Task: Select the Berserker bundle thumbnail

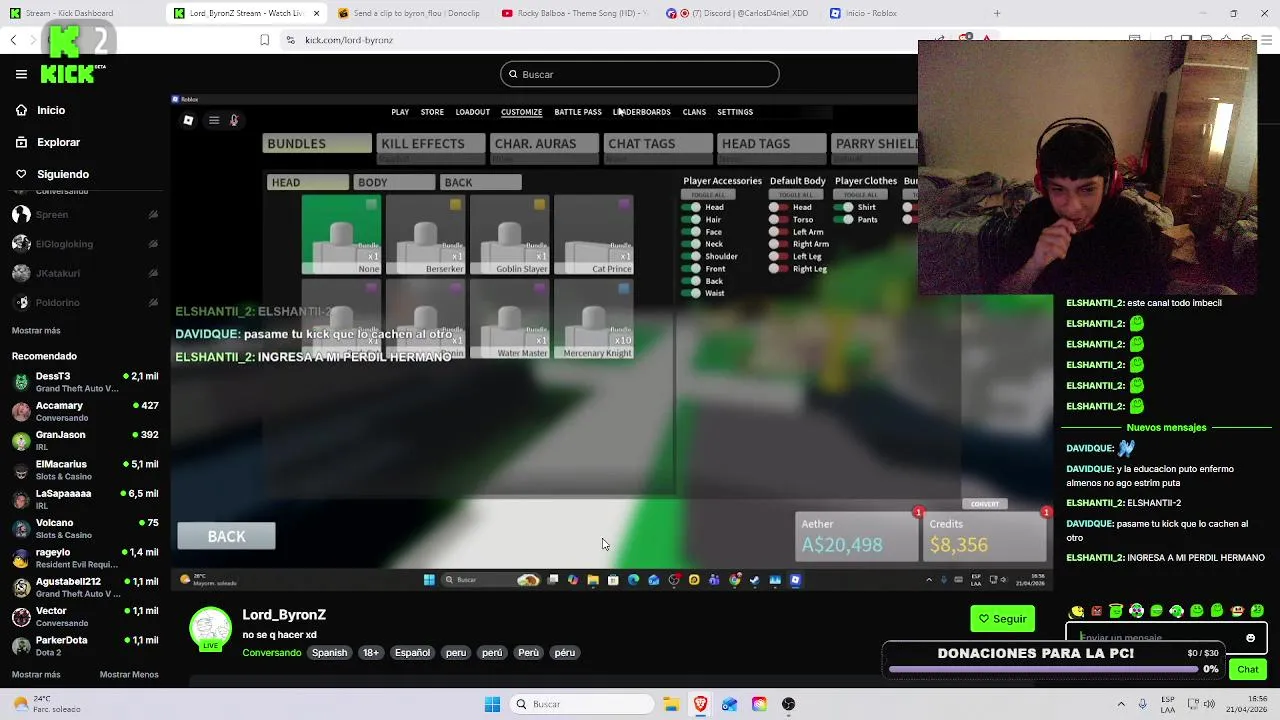Action: (x=425, y=235)
